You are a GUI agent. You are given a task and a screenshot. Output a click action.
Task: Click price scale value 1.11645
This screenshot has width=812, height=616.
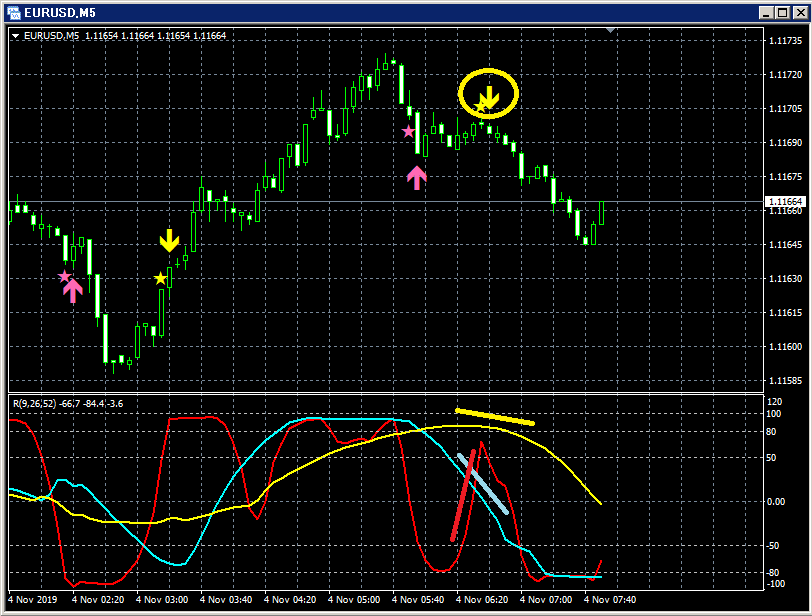[785, 244]
